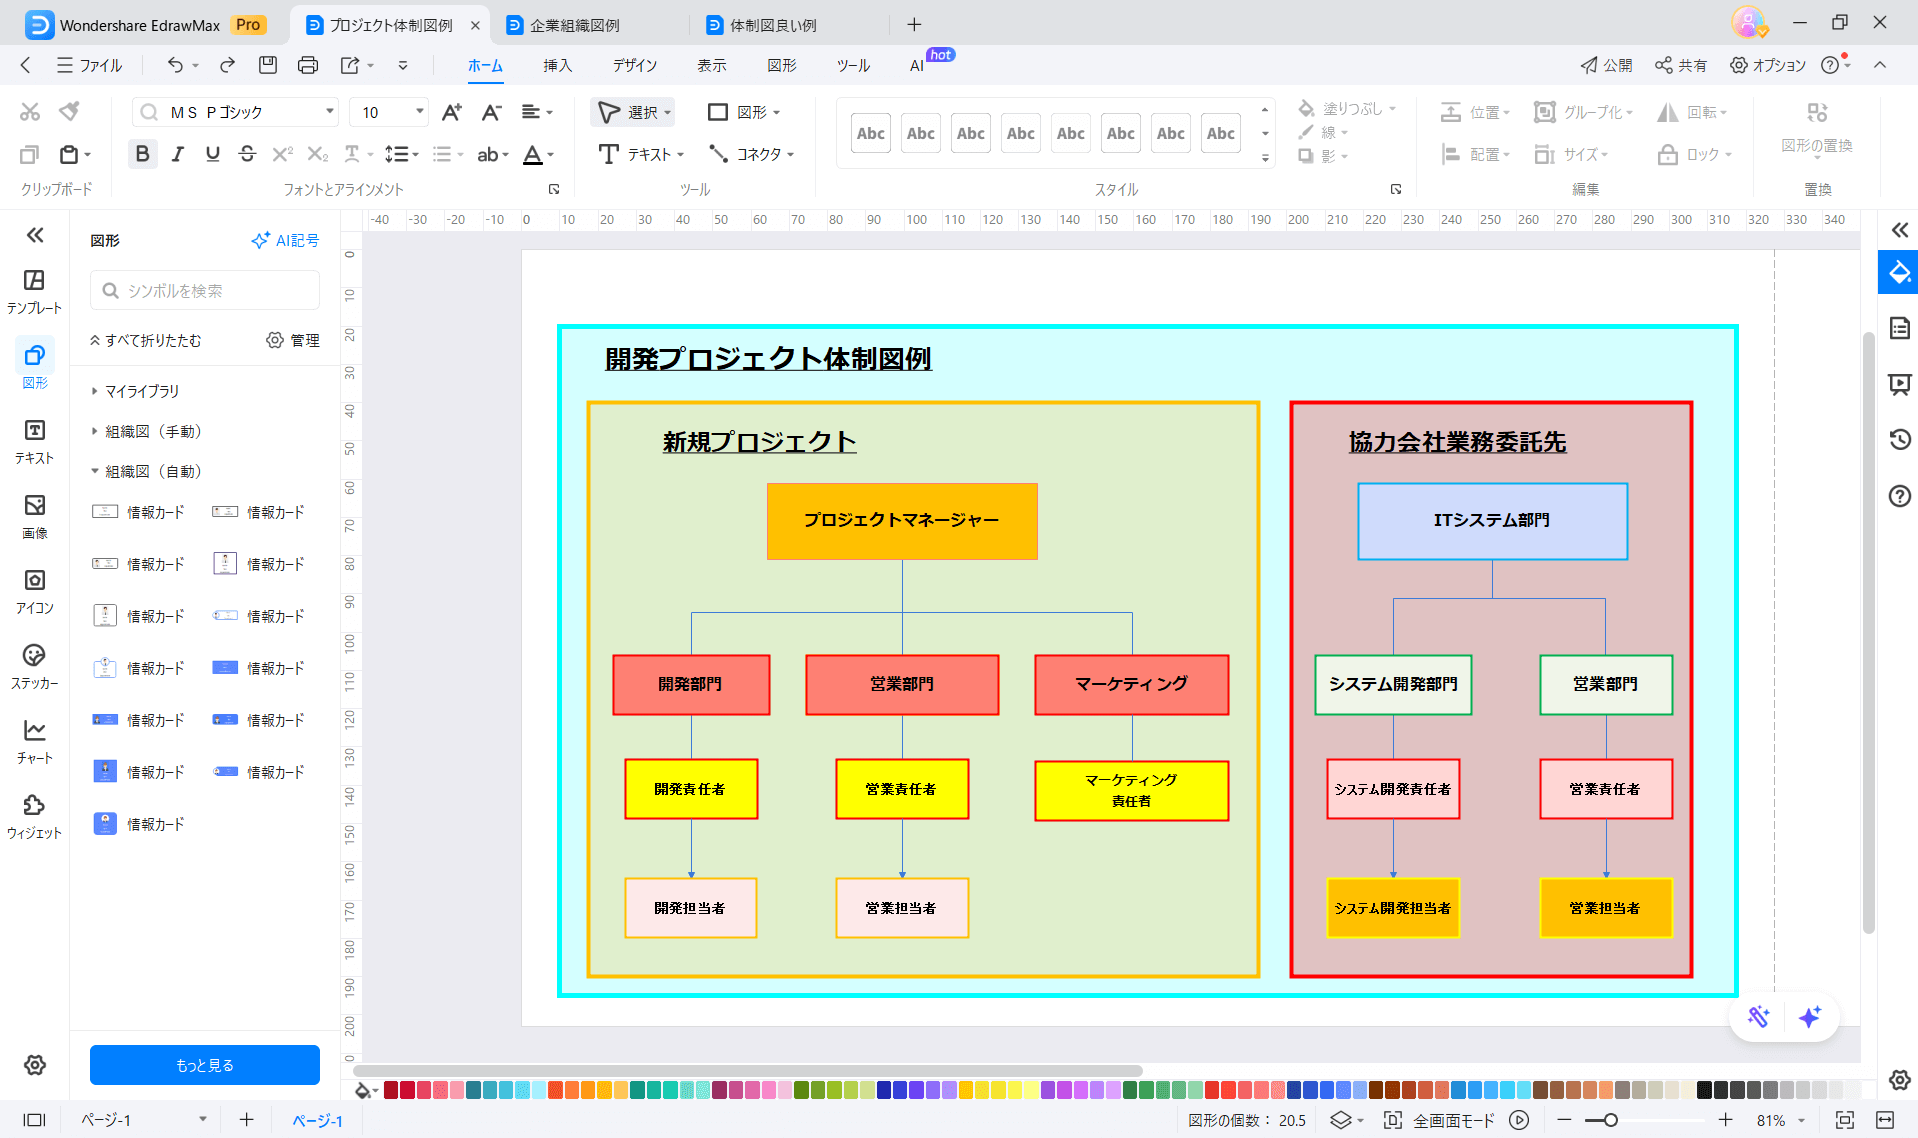Toggle Bold formatting
Viewport: 1918px width, 1138px height.
coord(142,154)
